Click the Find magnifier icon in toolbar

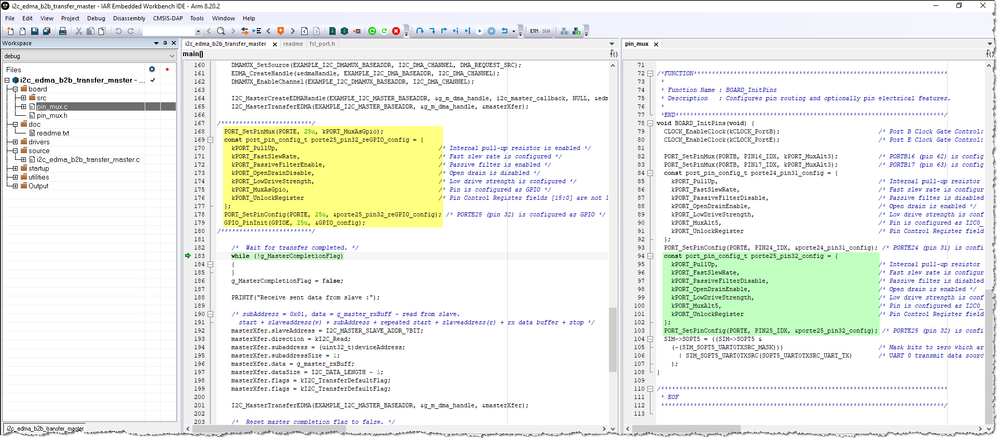click(x=221, y=31)
